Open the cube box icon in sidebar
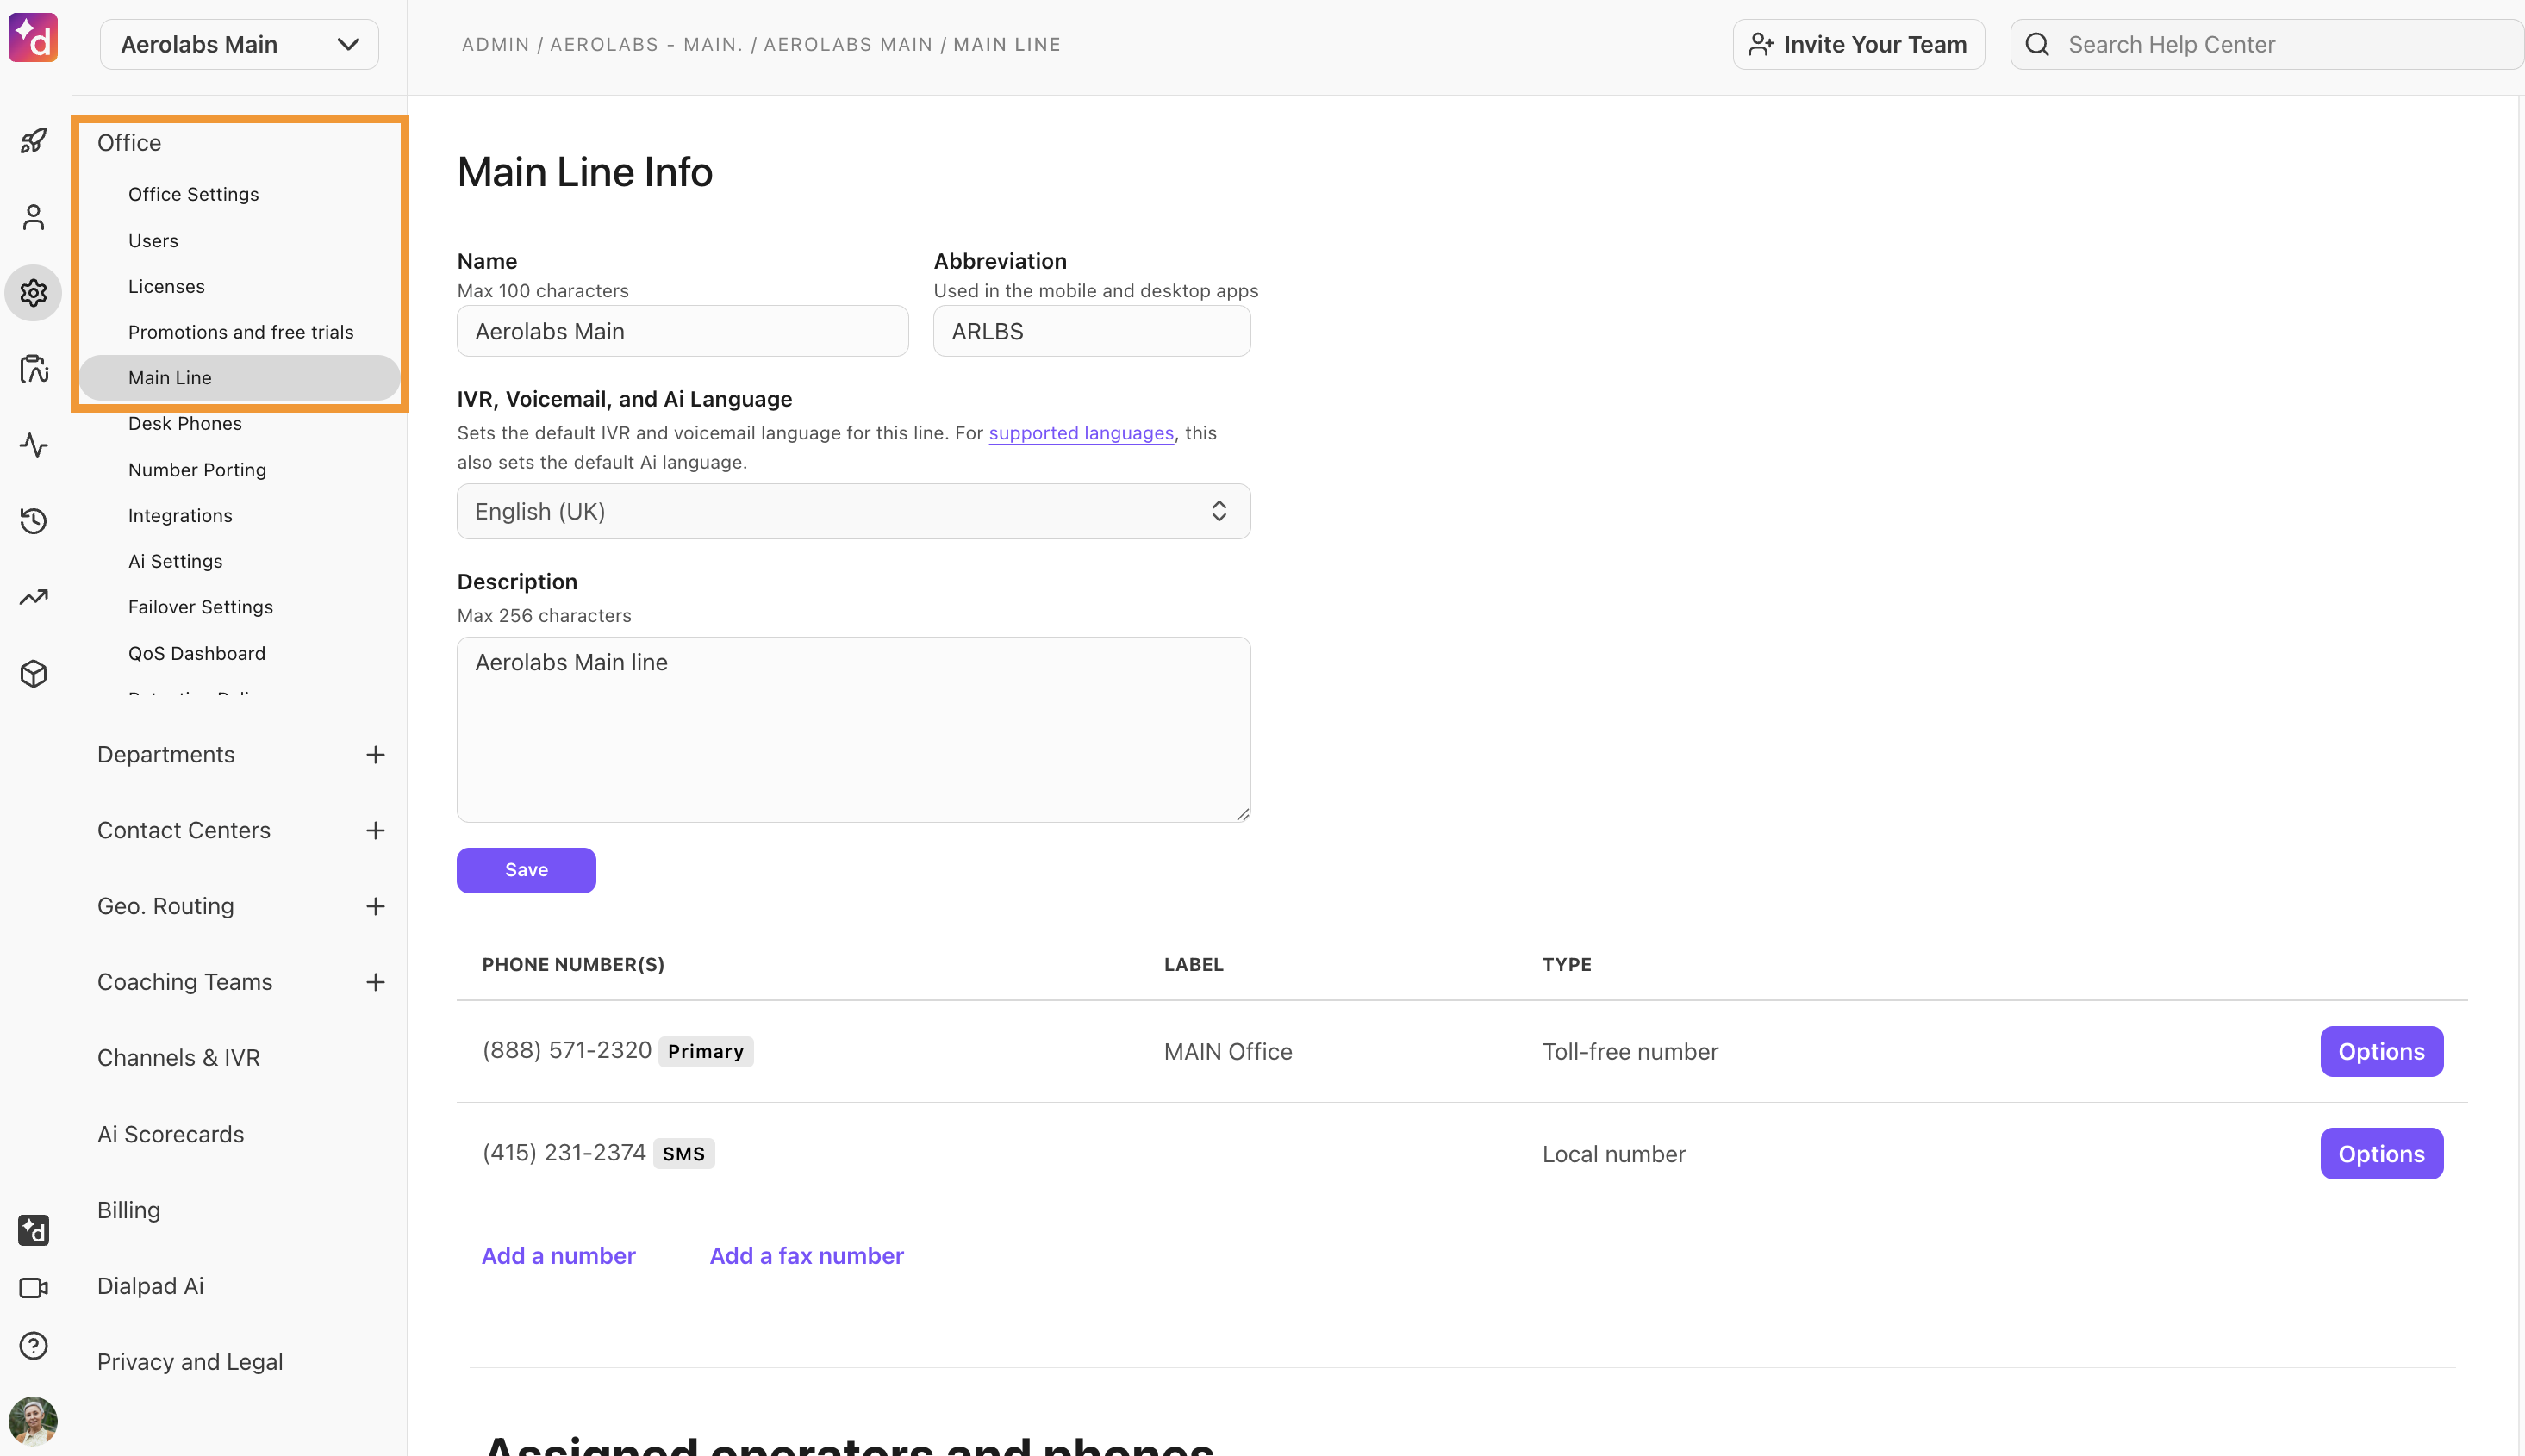The image size is (2525, 1456). coord(34,673)
